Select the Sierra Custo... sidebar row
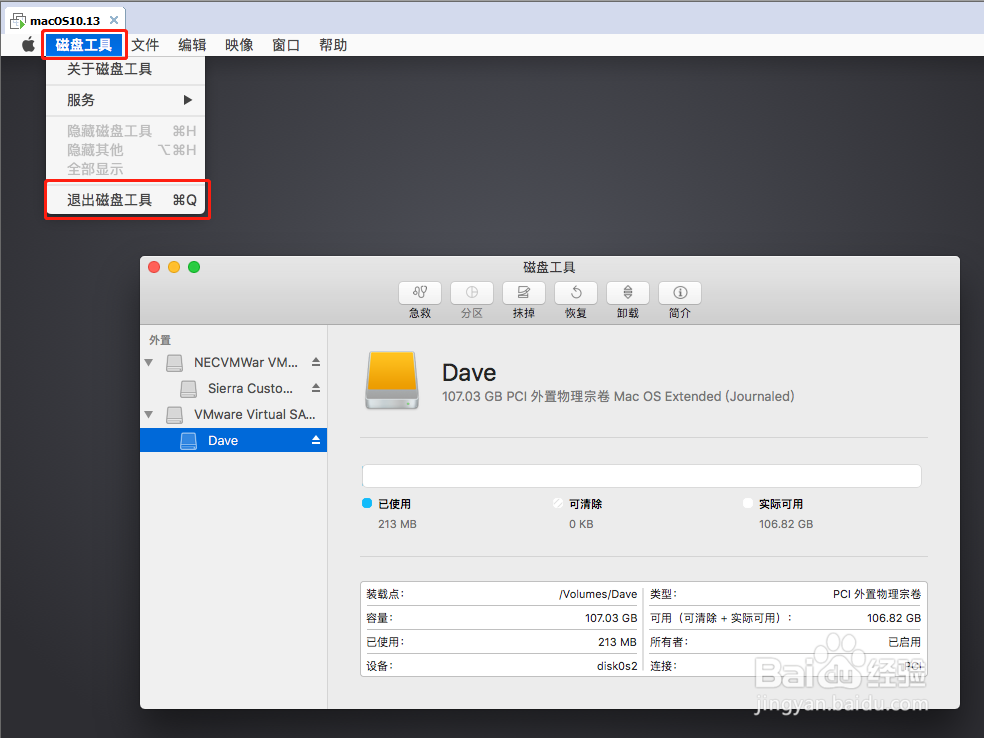This screenshot has height=738, width=984. (233, 388)
